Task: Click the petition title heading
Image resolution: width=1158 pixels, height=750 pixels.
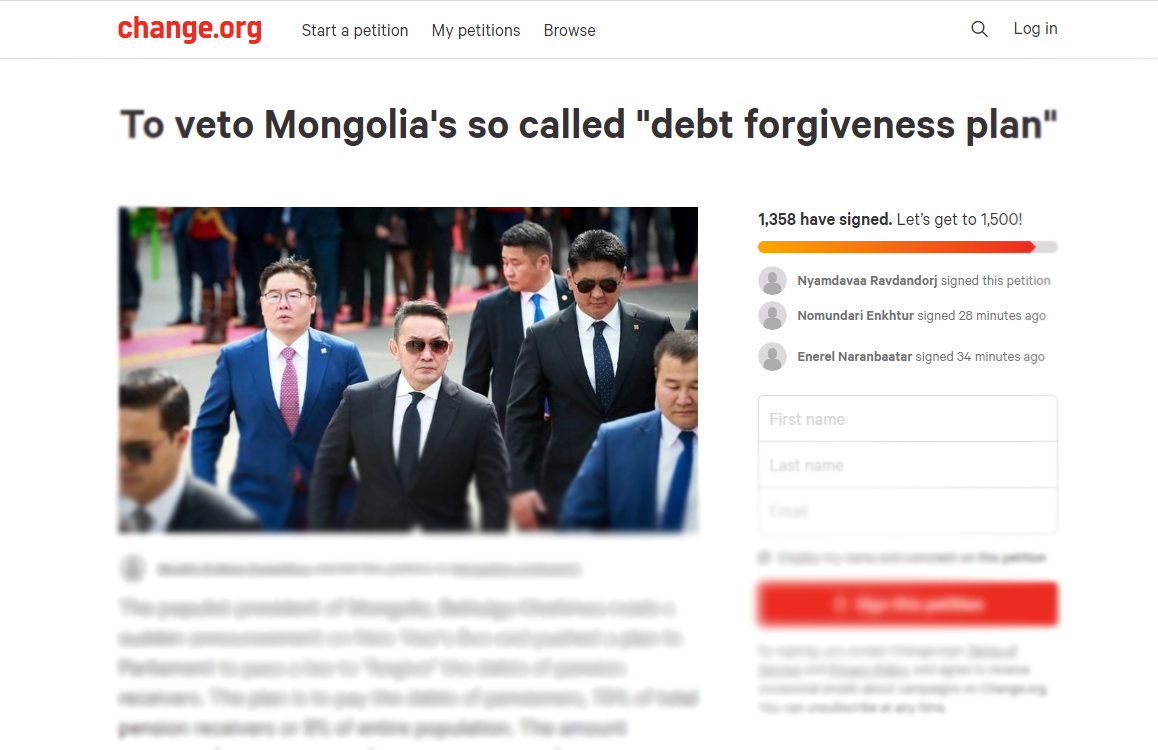Action: 589,124
